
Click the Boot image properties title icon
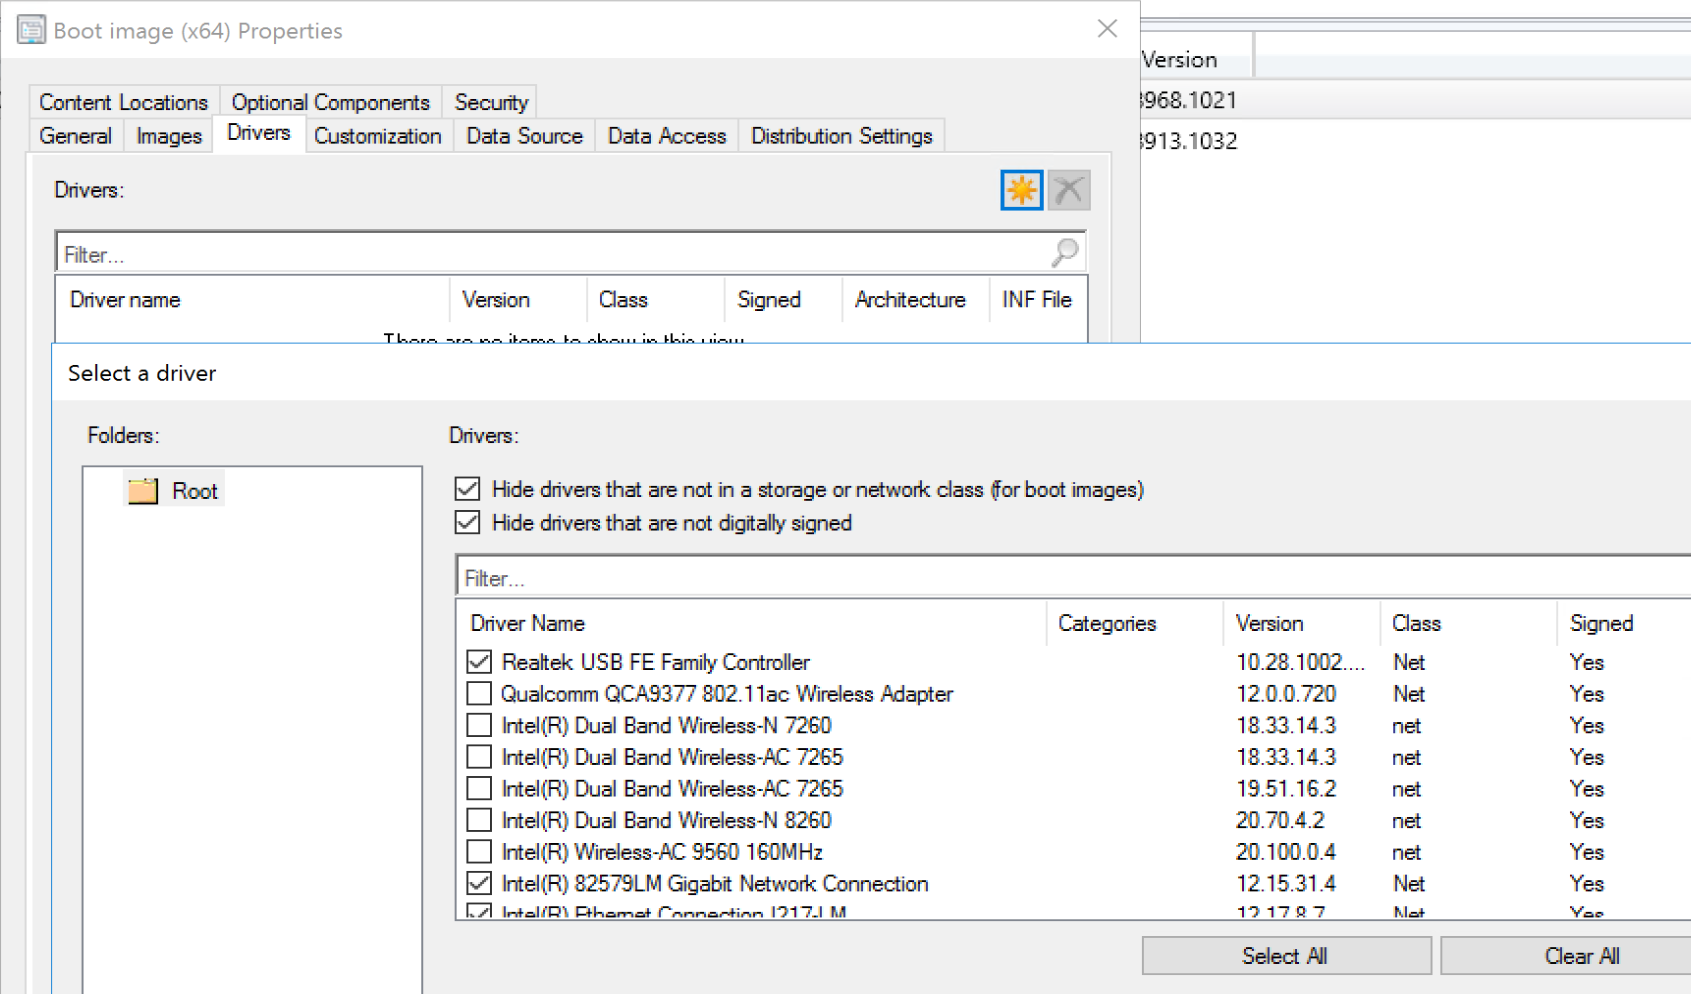31,30
